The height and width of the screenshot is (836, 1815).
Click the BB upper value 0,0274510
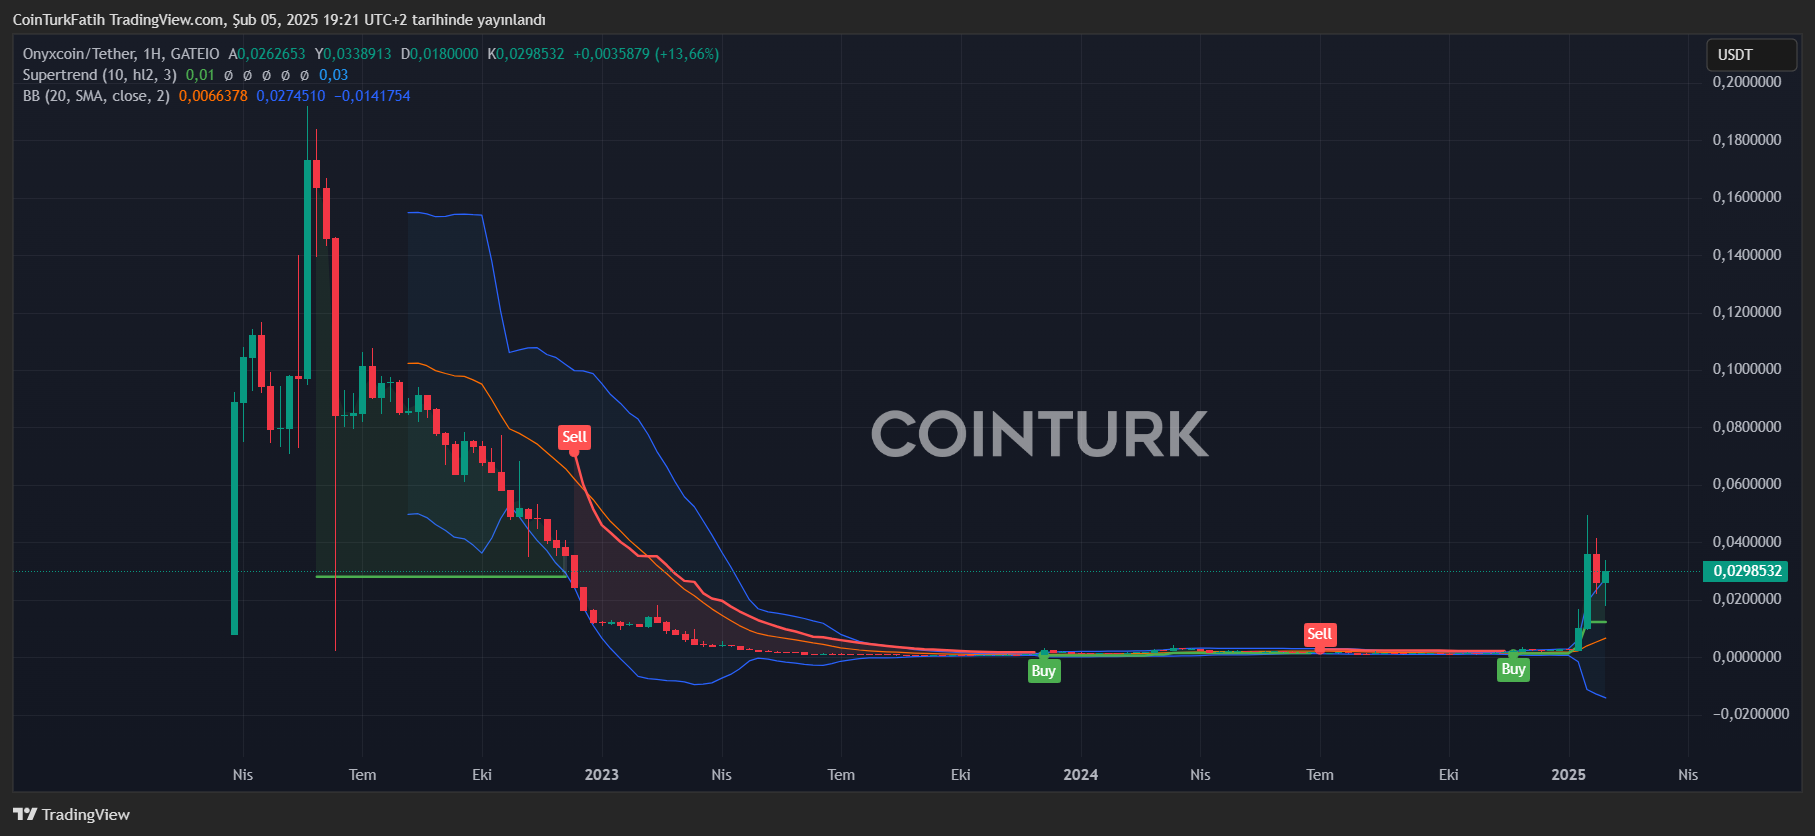point(290,96)
